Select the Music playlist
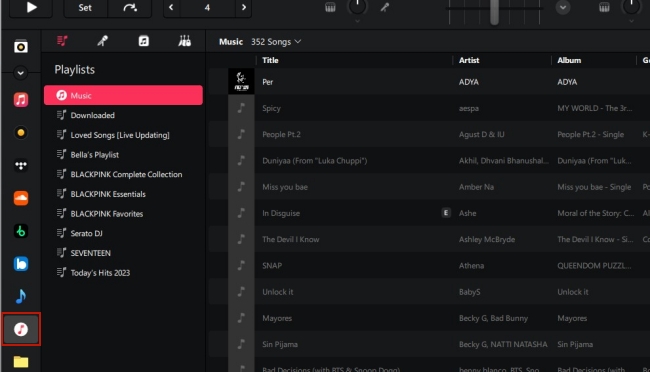The width and height of the screenshot is (650, 372). (123, 95)
